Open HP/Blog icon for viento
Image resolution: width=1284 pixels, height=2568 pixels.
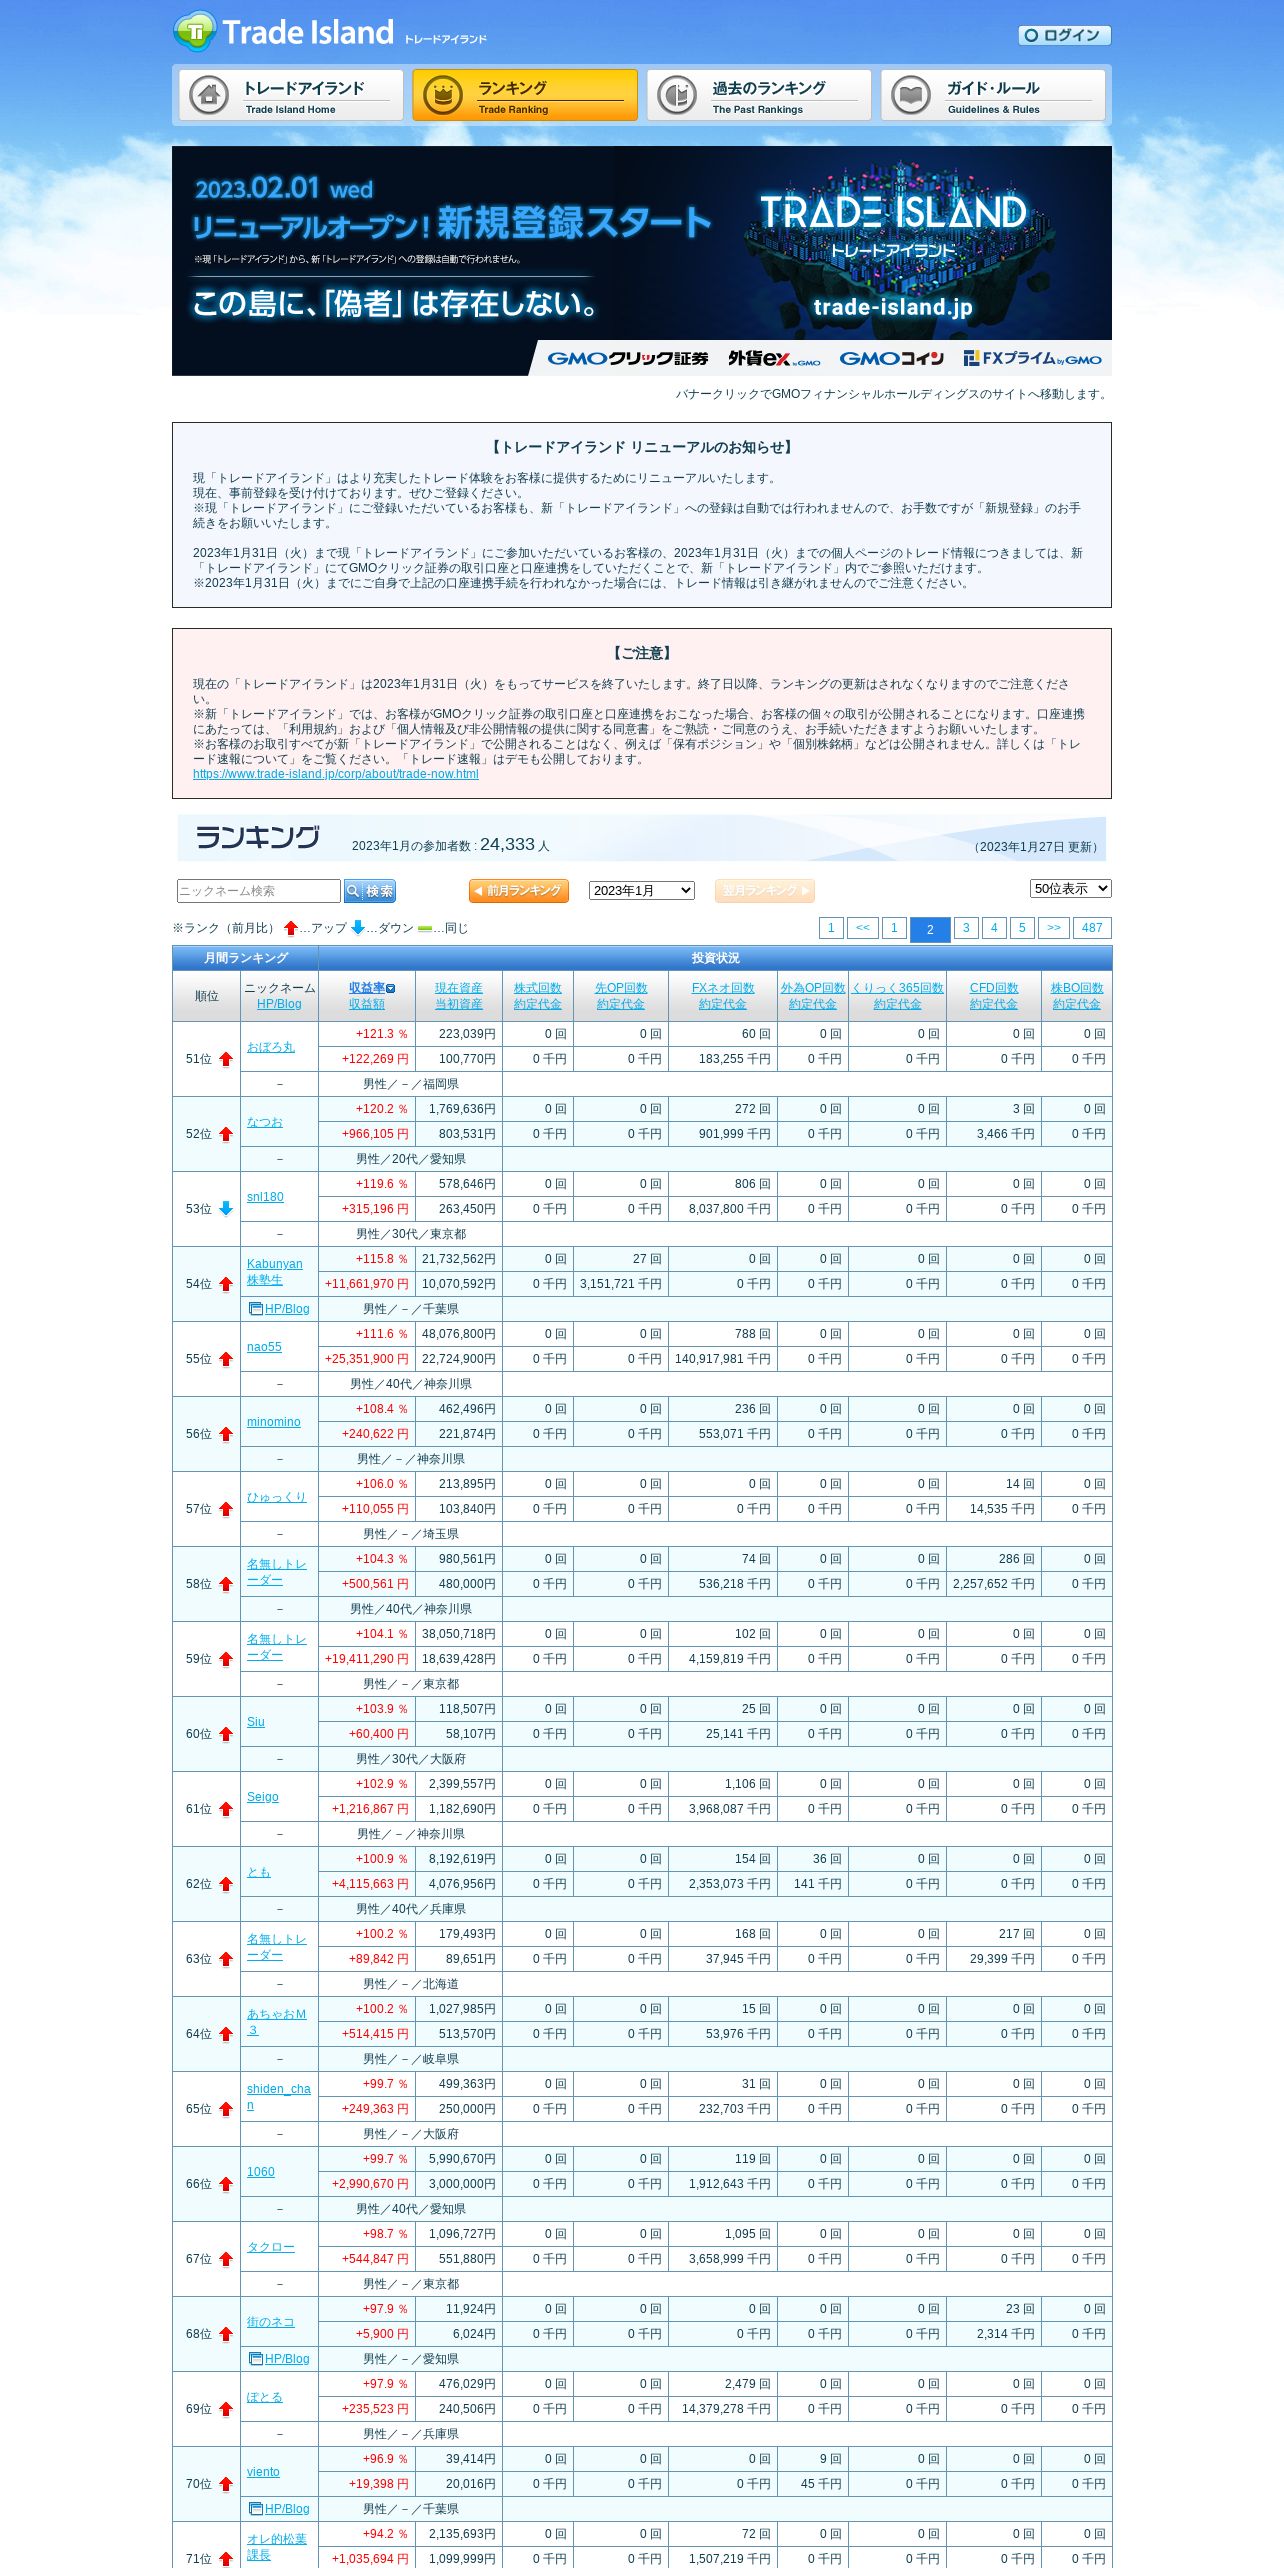(256, 2509)
